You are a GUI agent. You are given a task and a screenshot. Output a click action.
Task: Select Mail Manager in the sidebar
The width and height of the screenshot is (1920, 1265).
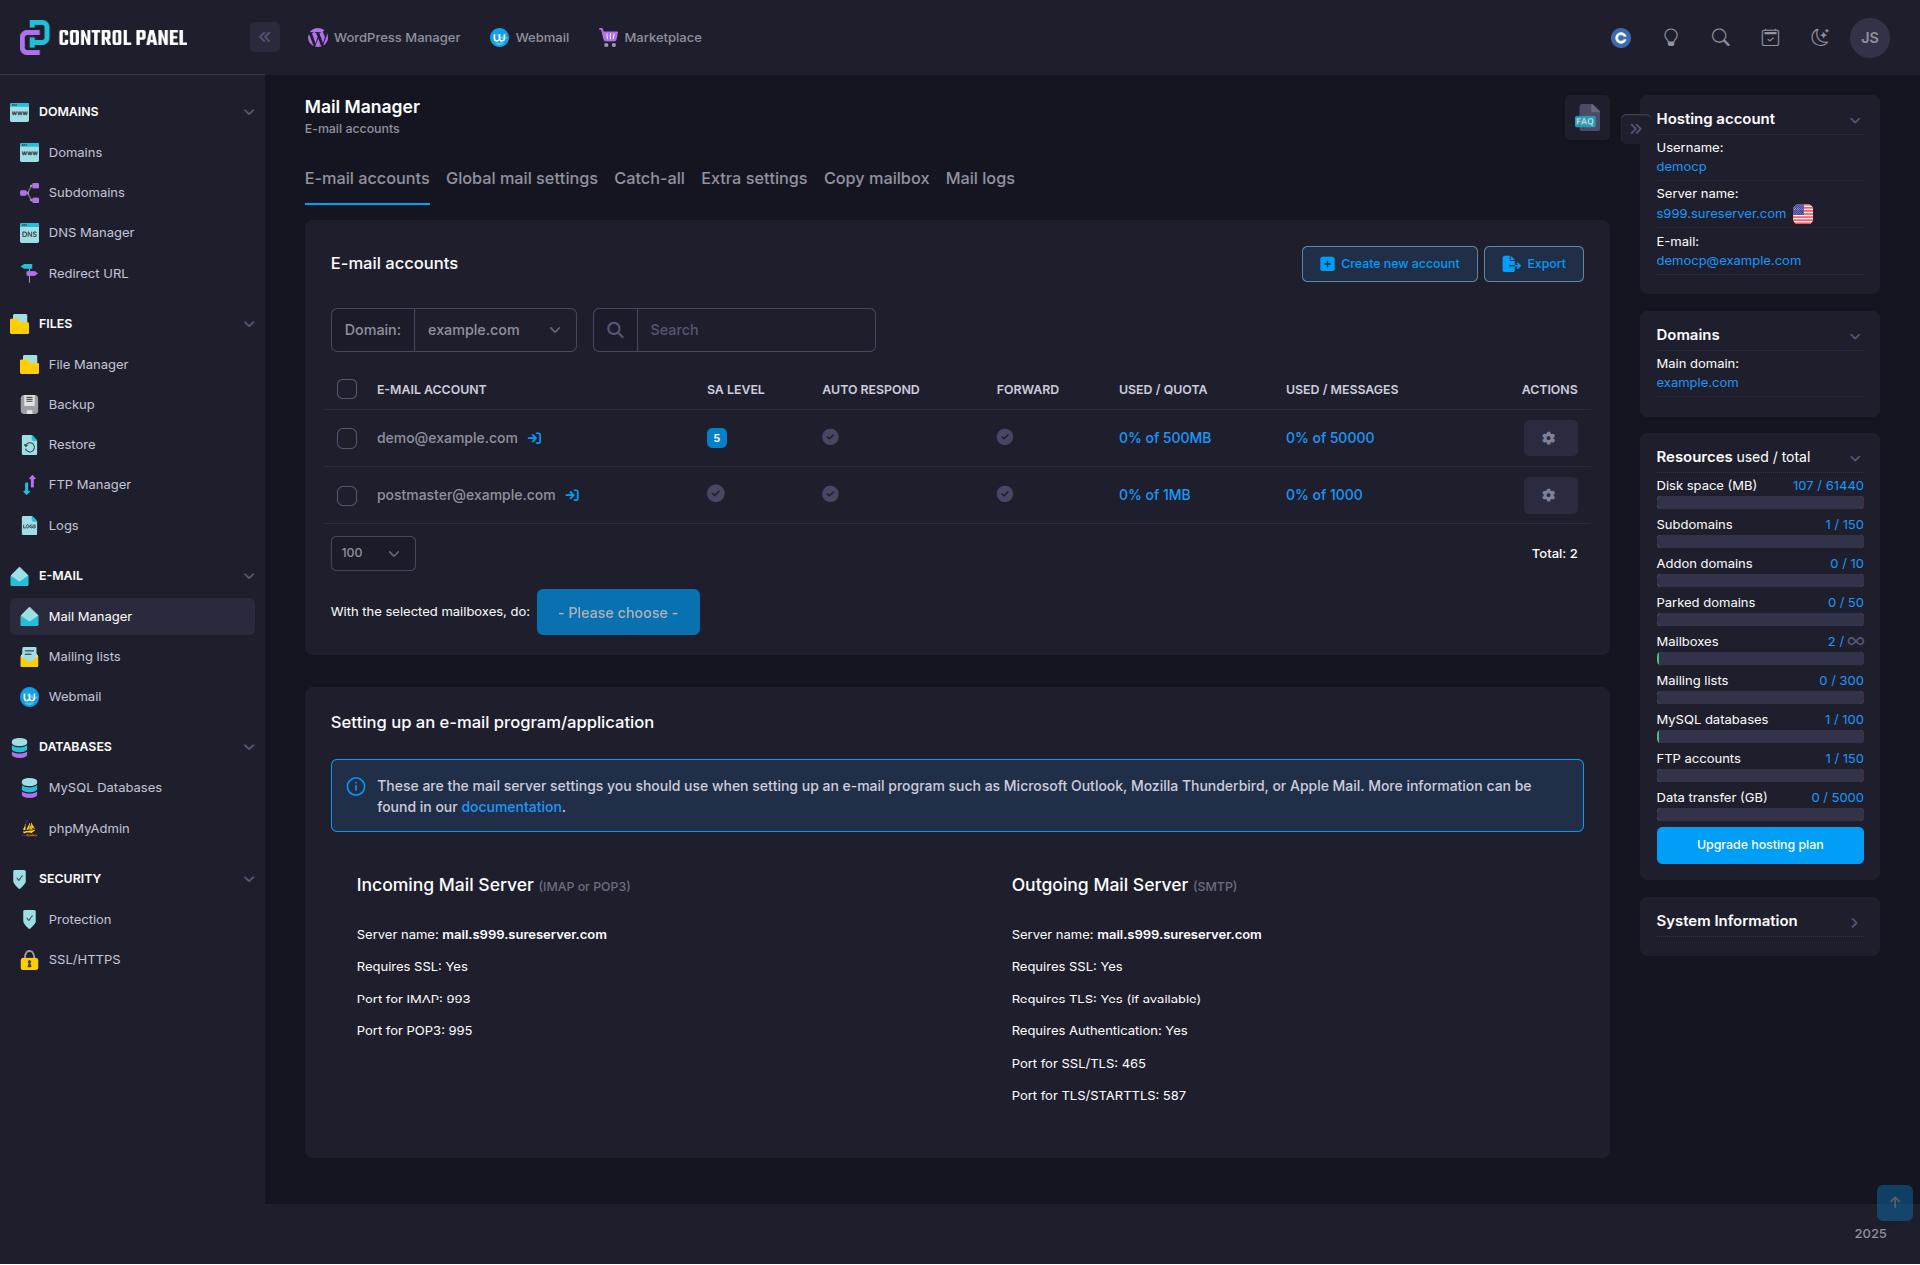[x=132, y=617]
